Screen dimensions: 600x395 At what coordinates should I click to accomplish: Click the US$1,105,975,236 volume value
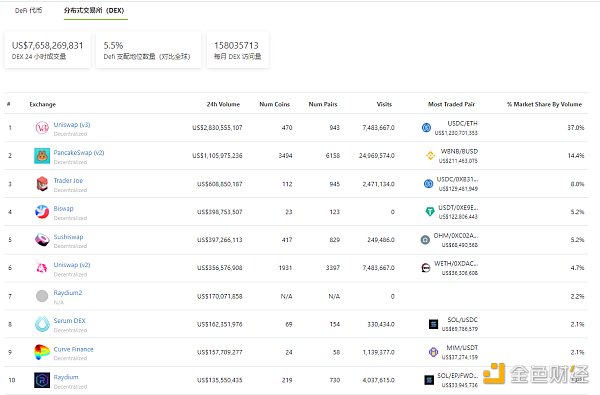[x=217, y=156]
